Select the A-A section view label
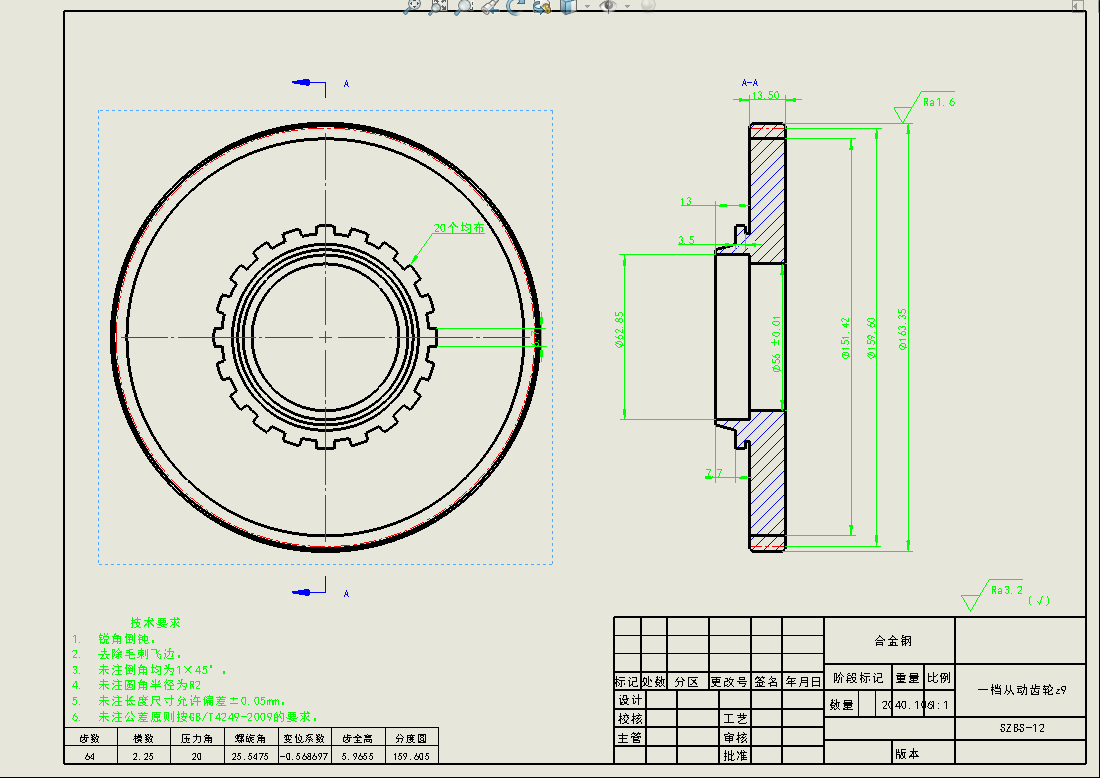The image size is (1100, 778). 750,82
